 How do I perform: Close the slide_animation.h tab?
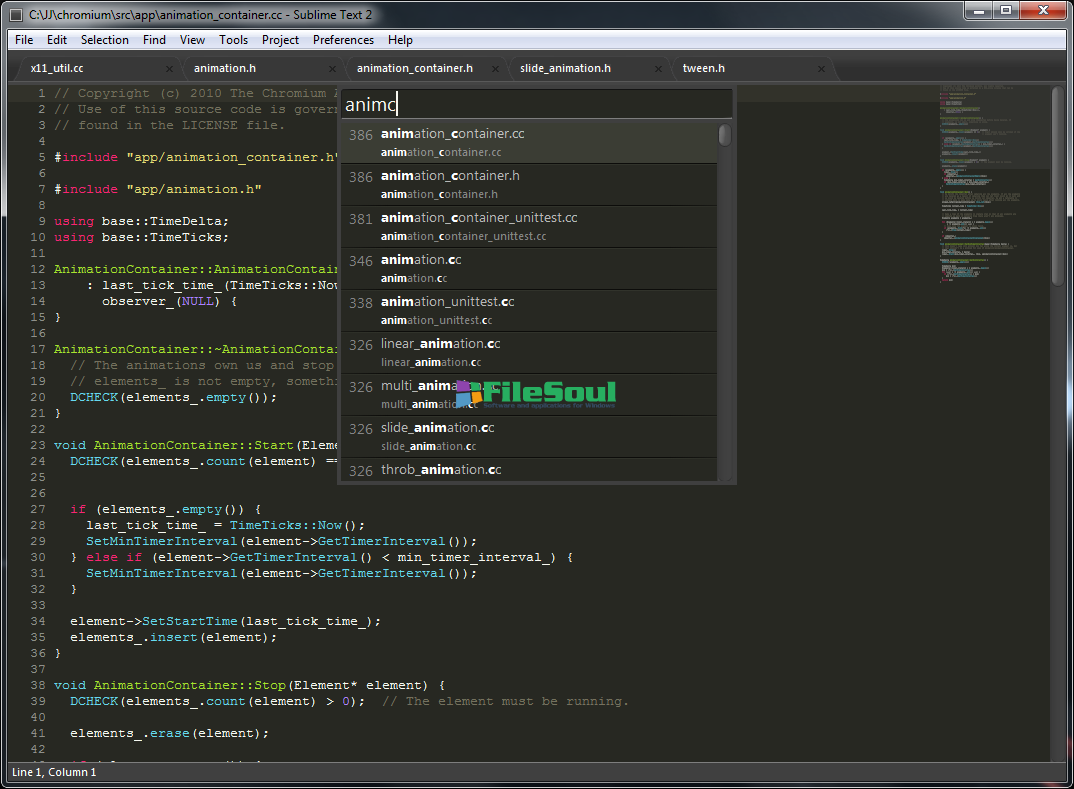point(658,69)
